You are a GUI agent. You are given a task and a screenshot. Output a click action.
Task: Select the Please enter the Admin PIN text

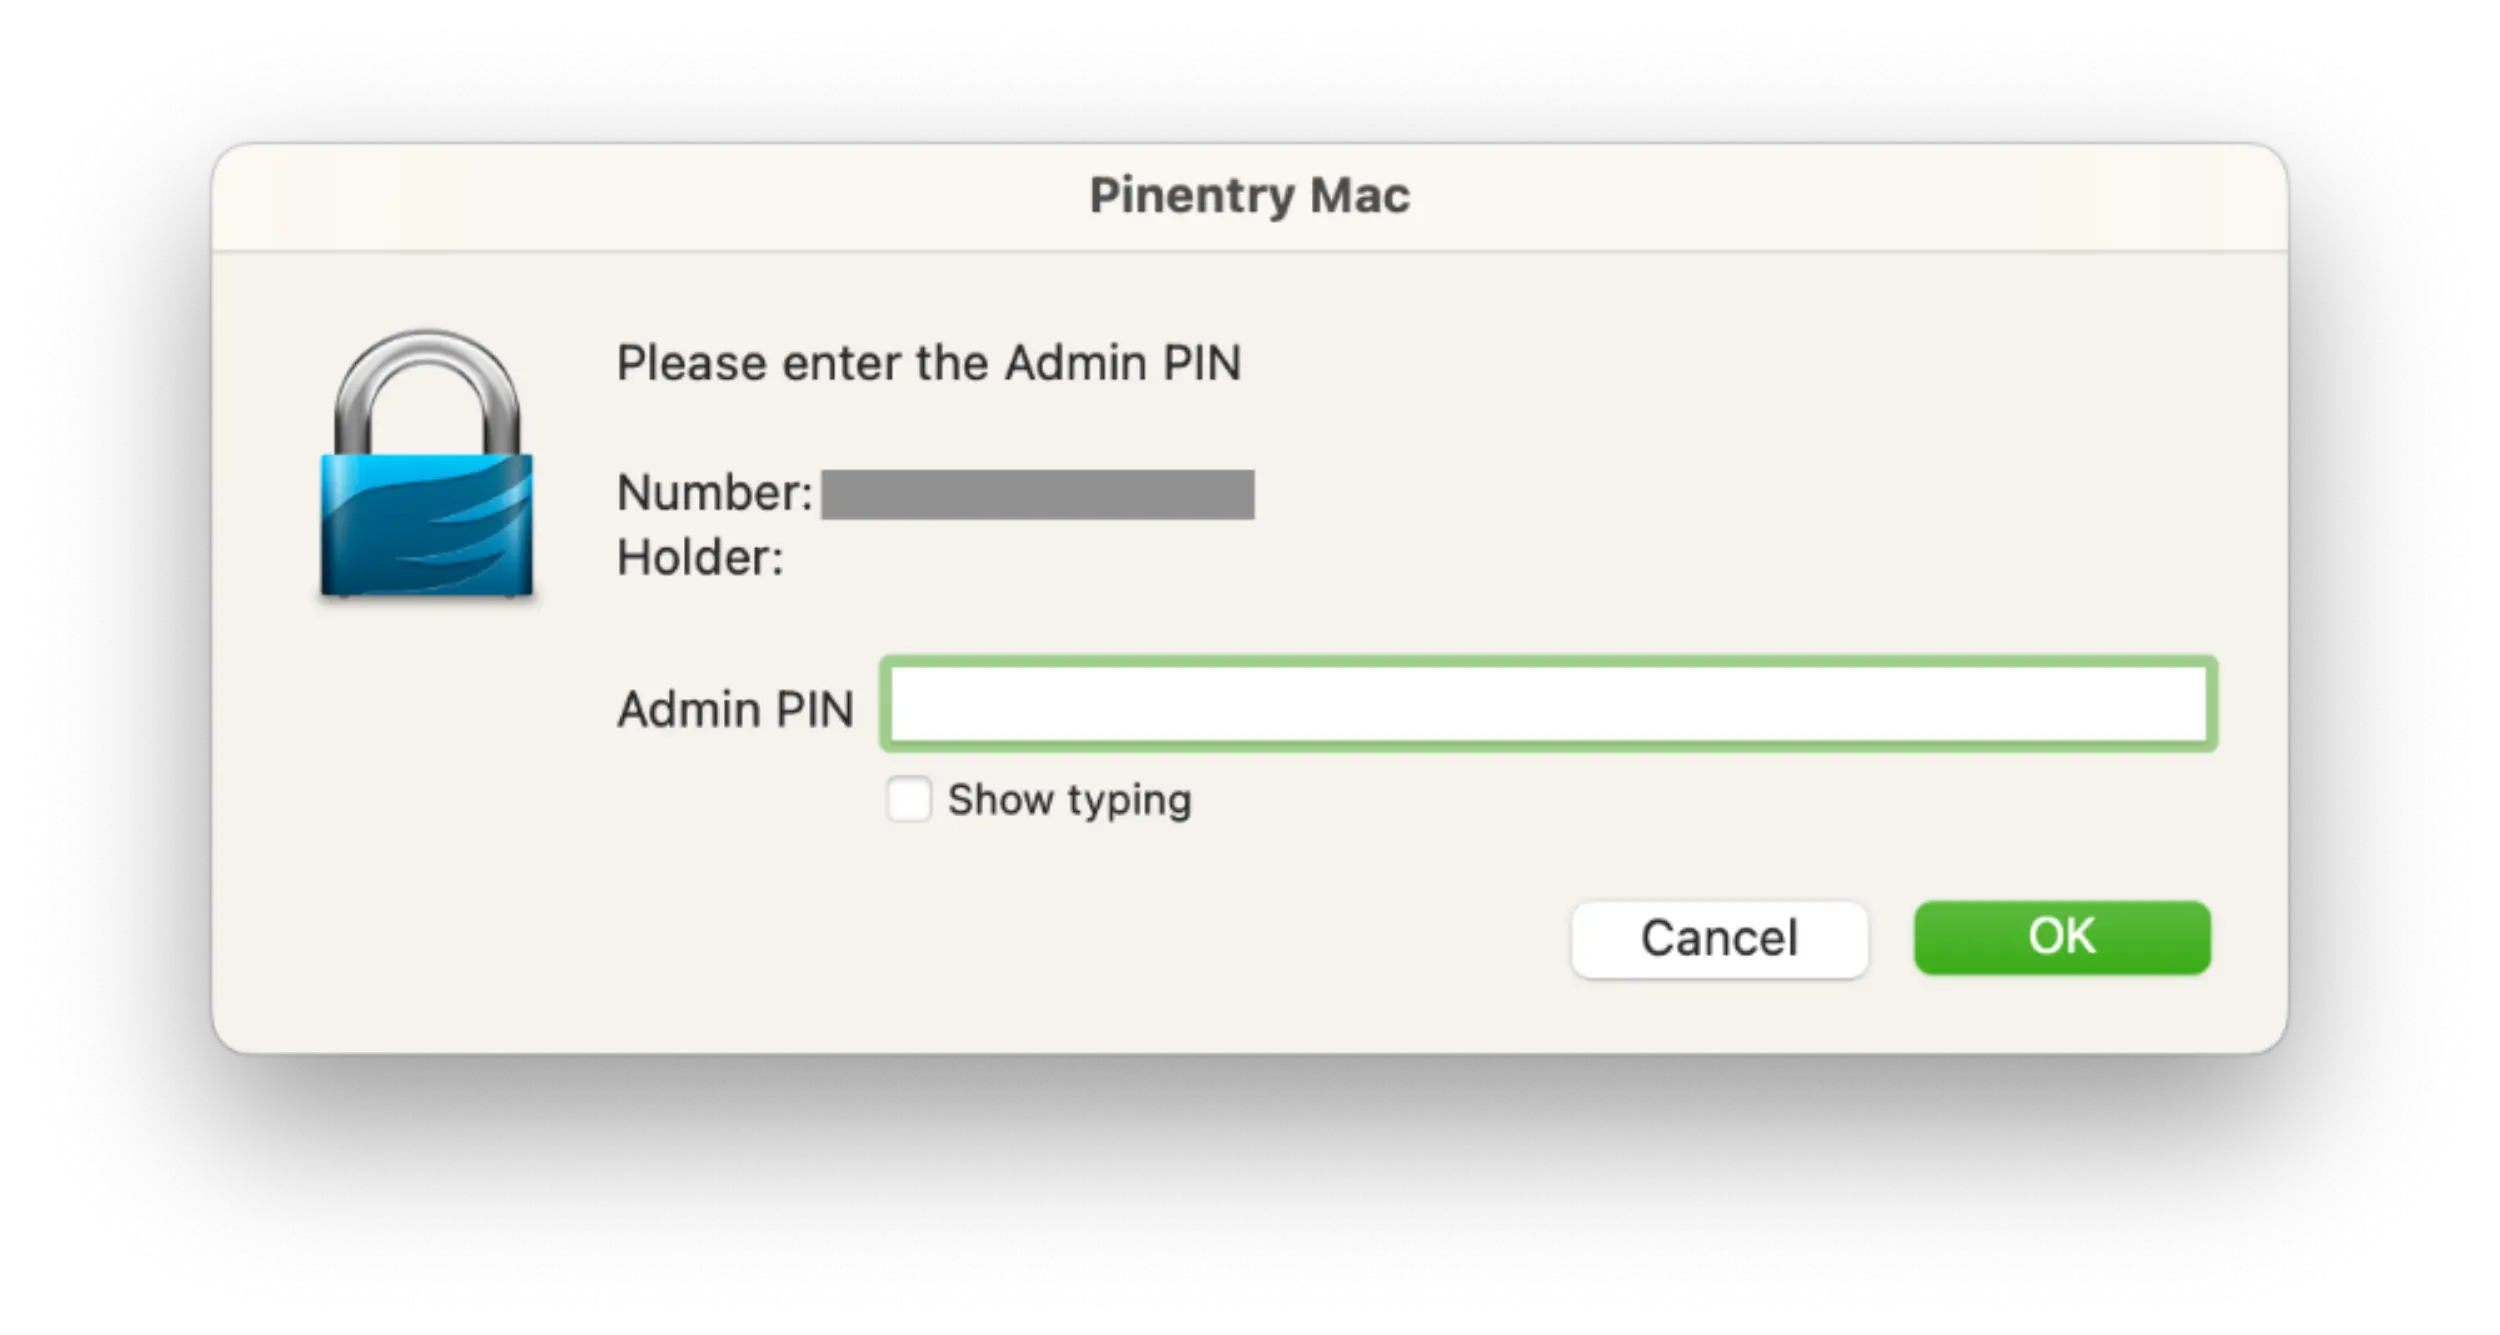coord(930,362)
